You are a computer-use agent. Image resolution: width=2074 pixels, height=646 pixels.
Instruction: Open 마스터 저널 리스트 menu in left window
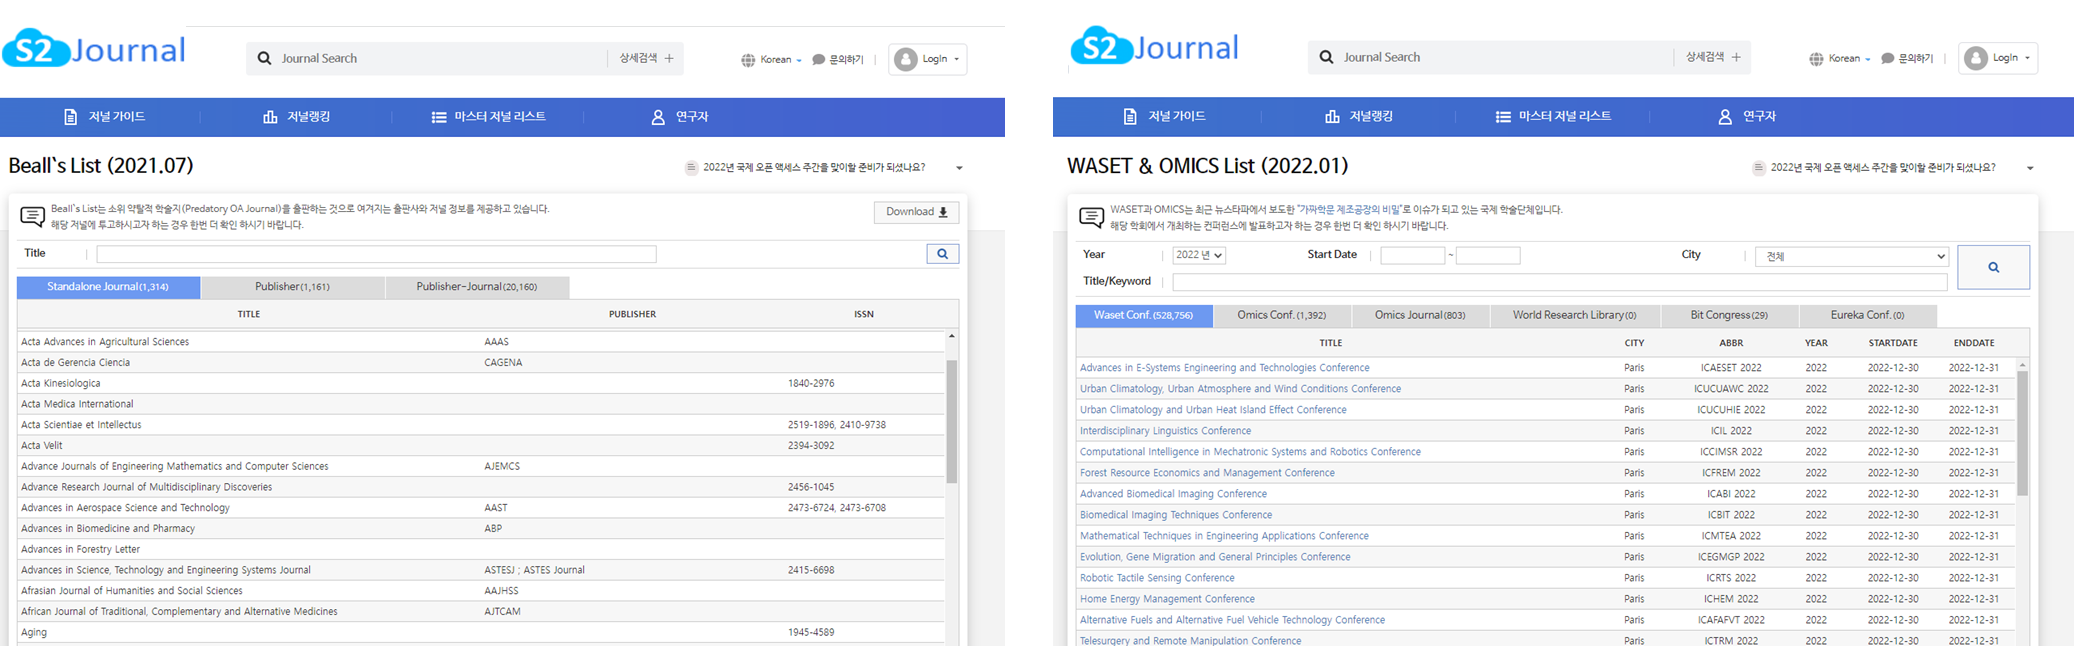coord(489,117)
